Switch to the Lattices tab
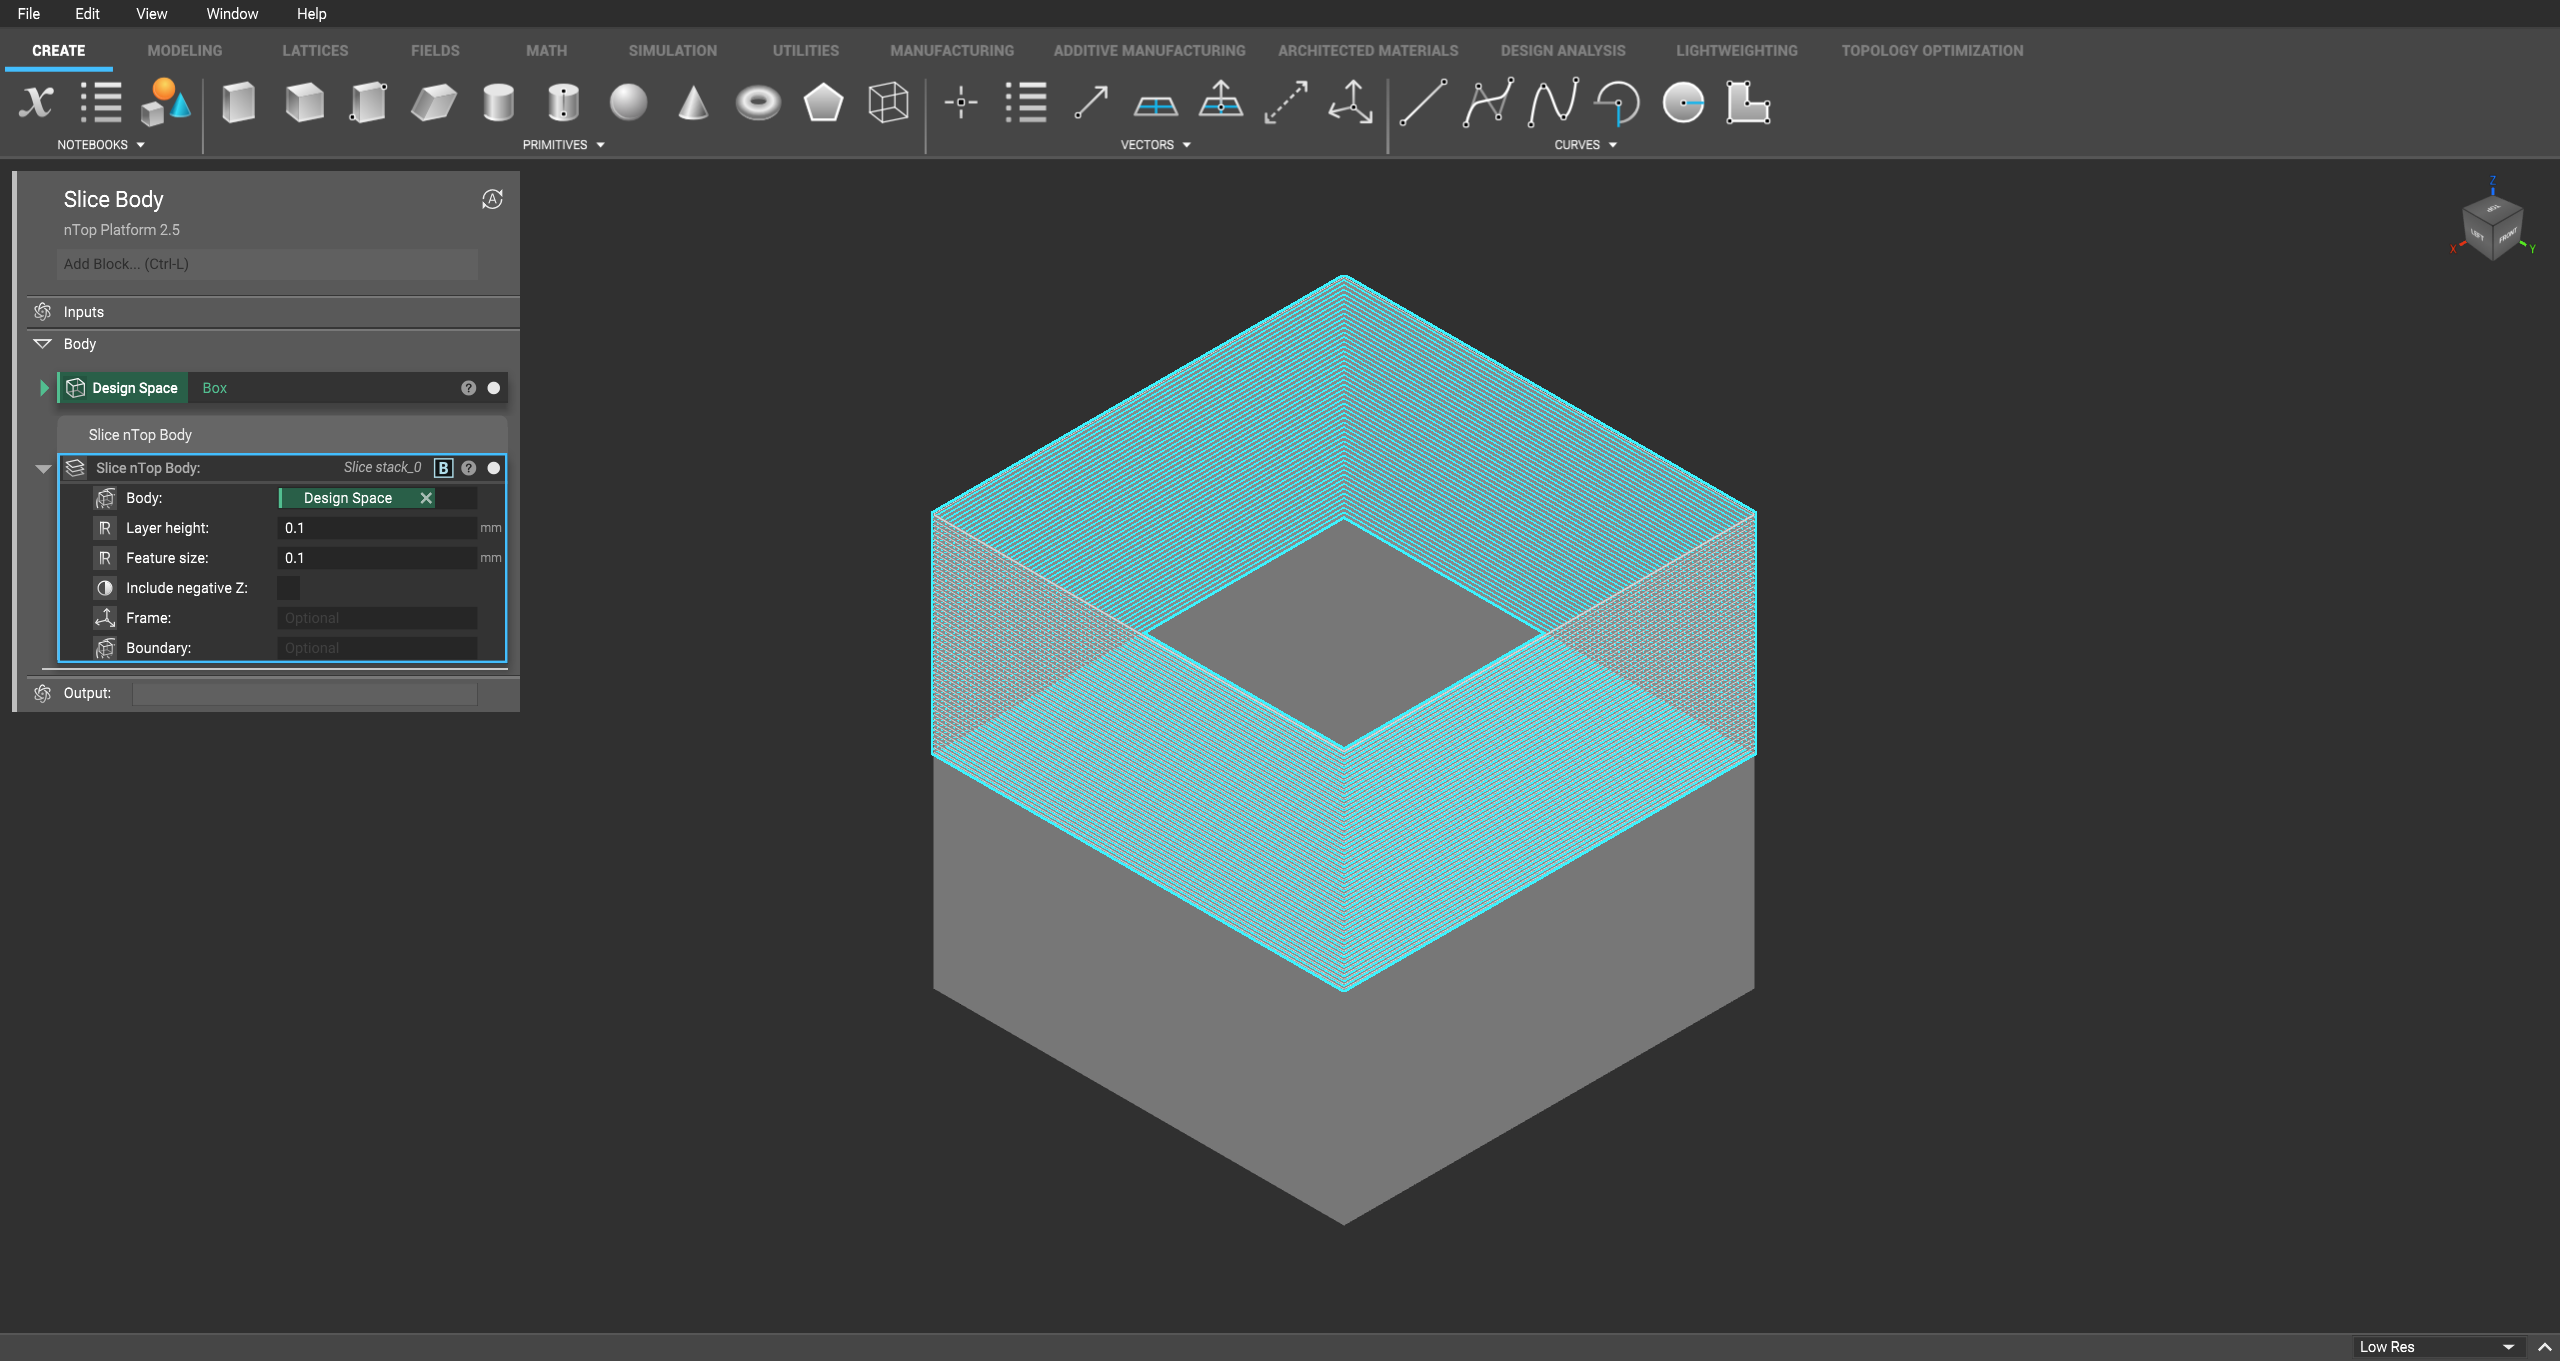This screenshot has height=1361, width=2560. click(x=315, y=51)
